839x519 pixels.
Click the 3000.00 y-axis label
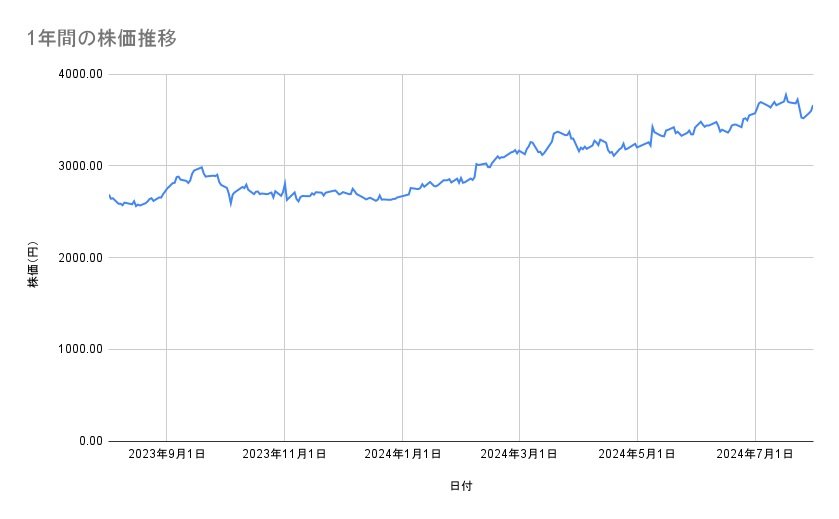[x=78, y=166]
